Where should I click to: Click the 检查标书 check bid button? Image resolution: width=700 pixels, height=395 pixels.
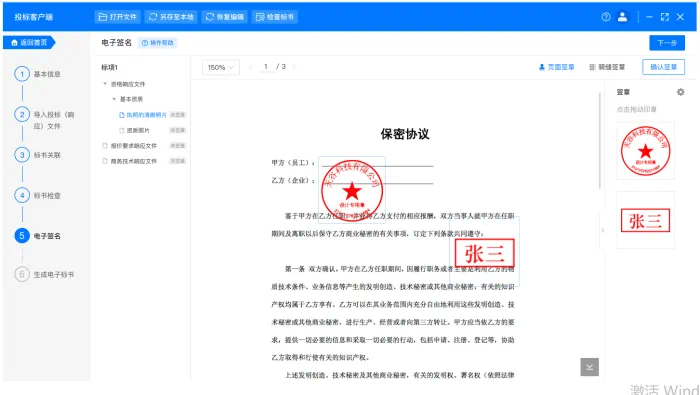pyautogui.click(x=275, y=17)
